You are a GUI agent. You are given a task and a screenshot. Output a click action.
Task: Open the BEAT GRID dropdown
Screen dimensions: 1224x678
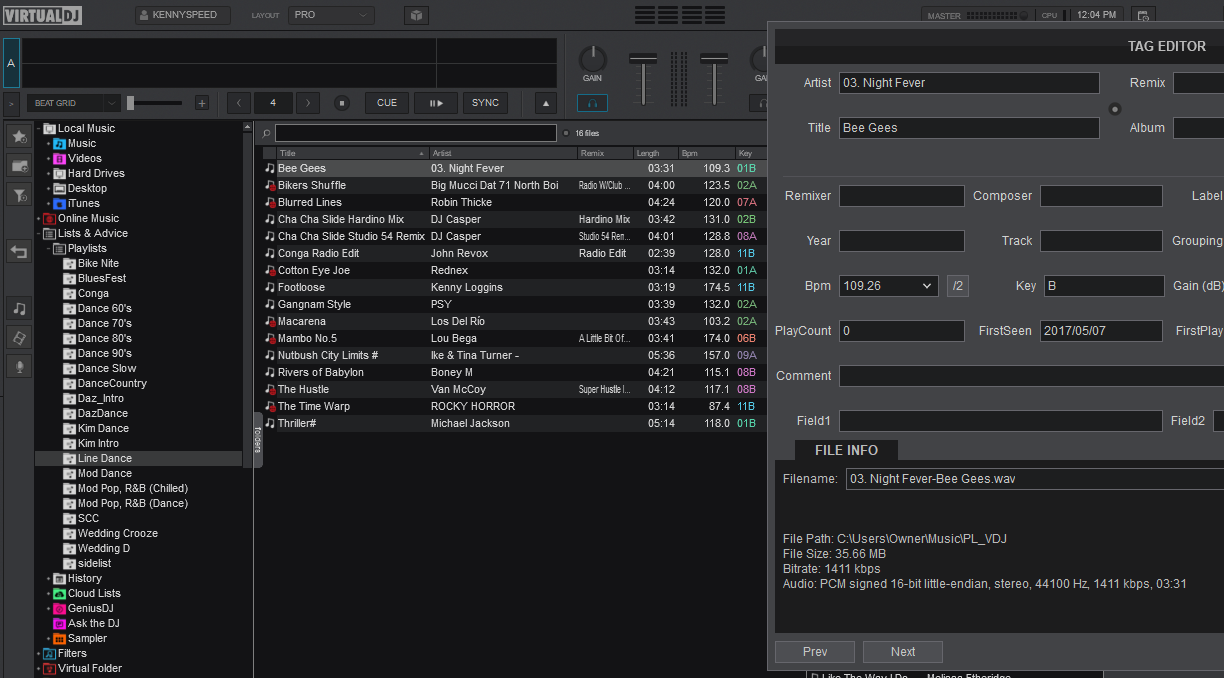tap(74, 103)
